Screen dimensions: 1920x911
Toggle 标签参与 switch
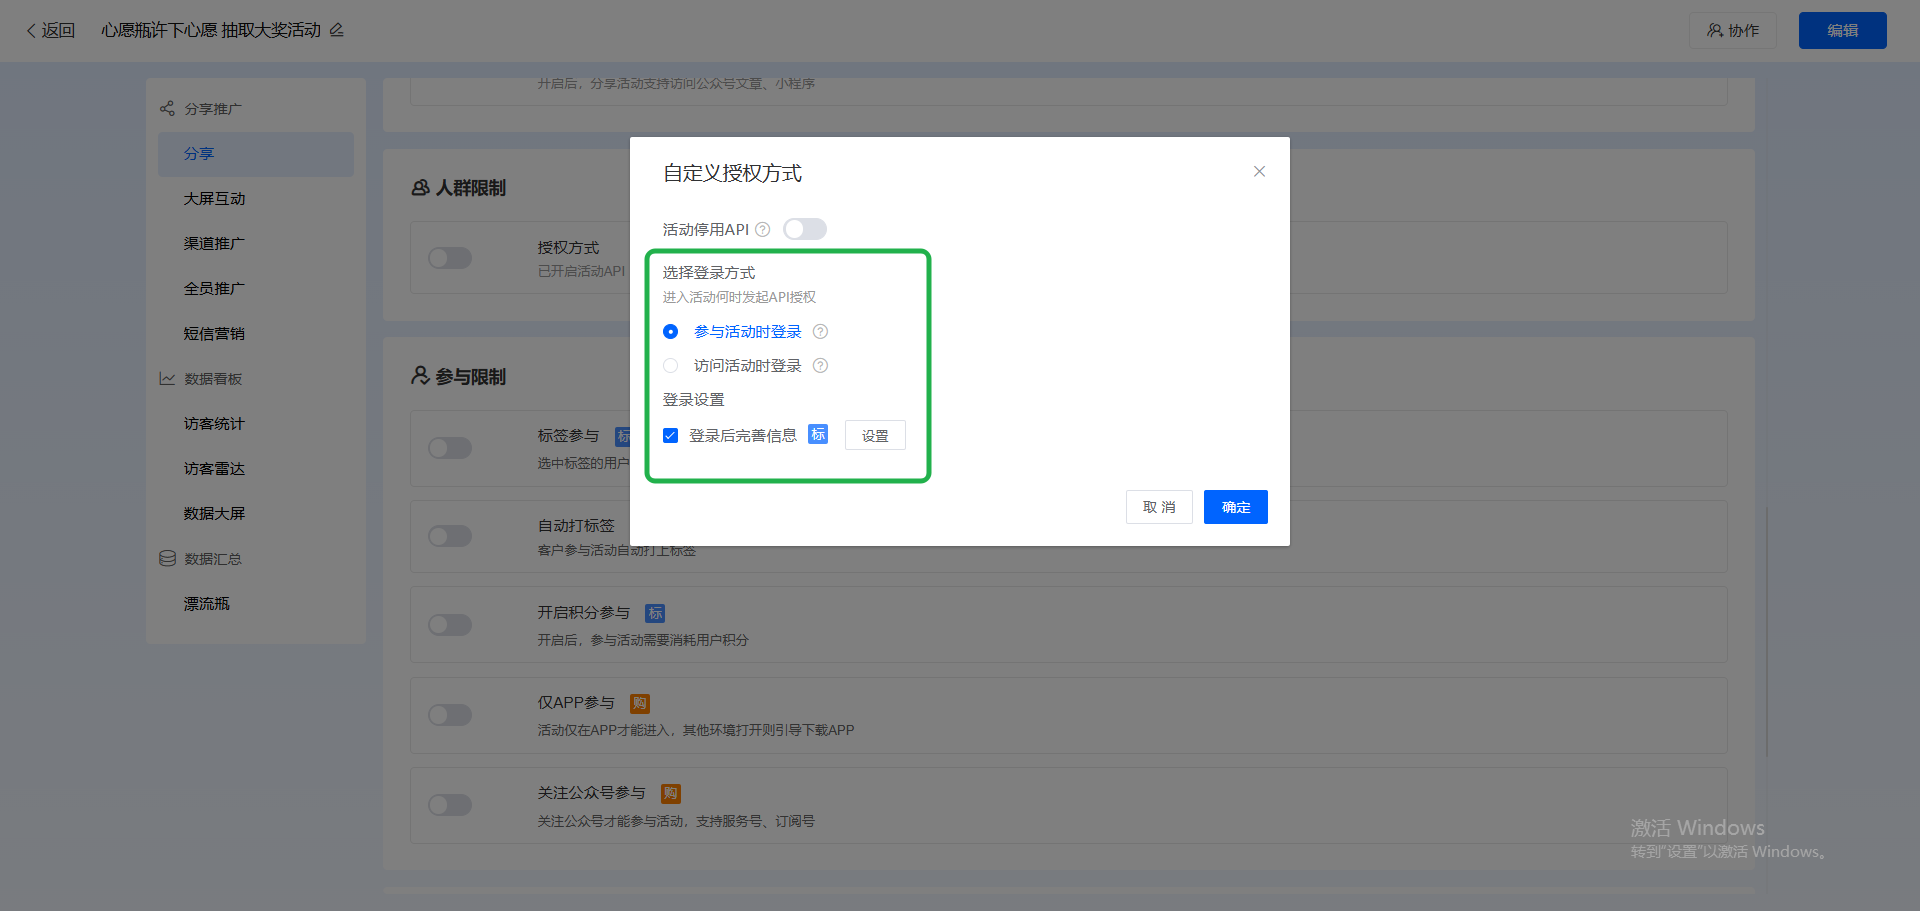click(450, 448)
